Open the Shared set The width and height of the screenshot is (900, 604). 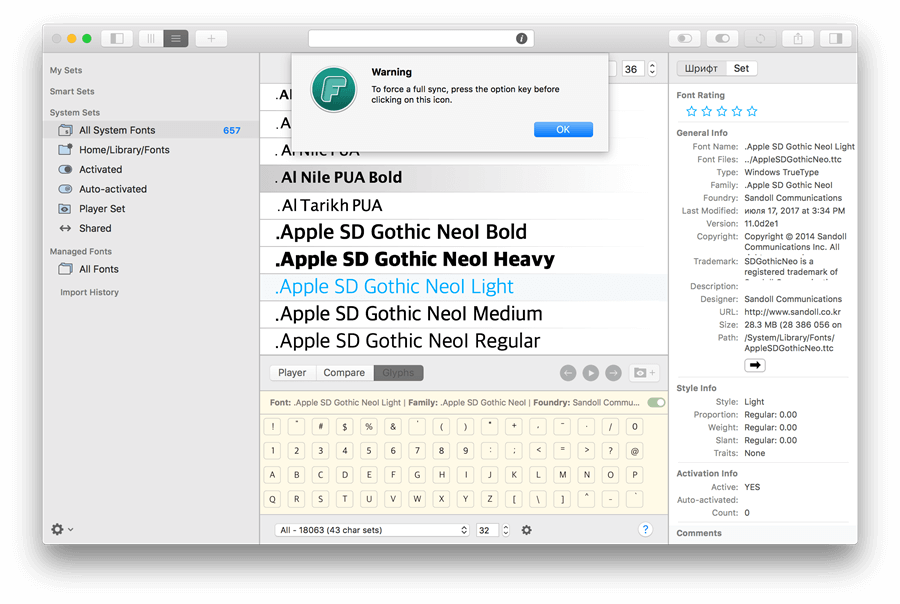(x=151, y=229)
